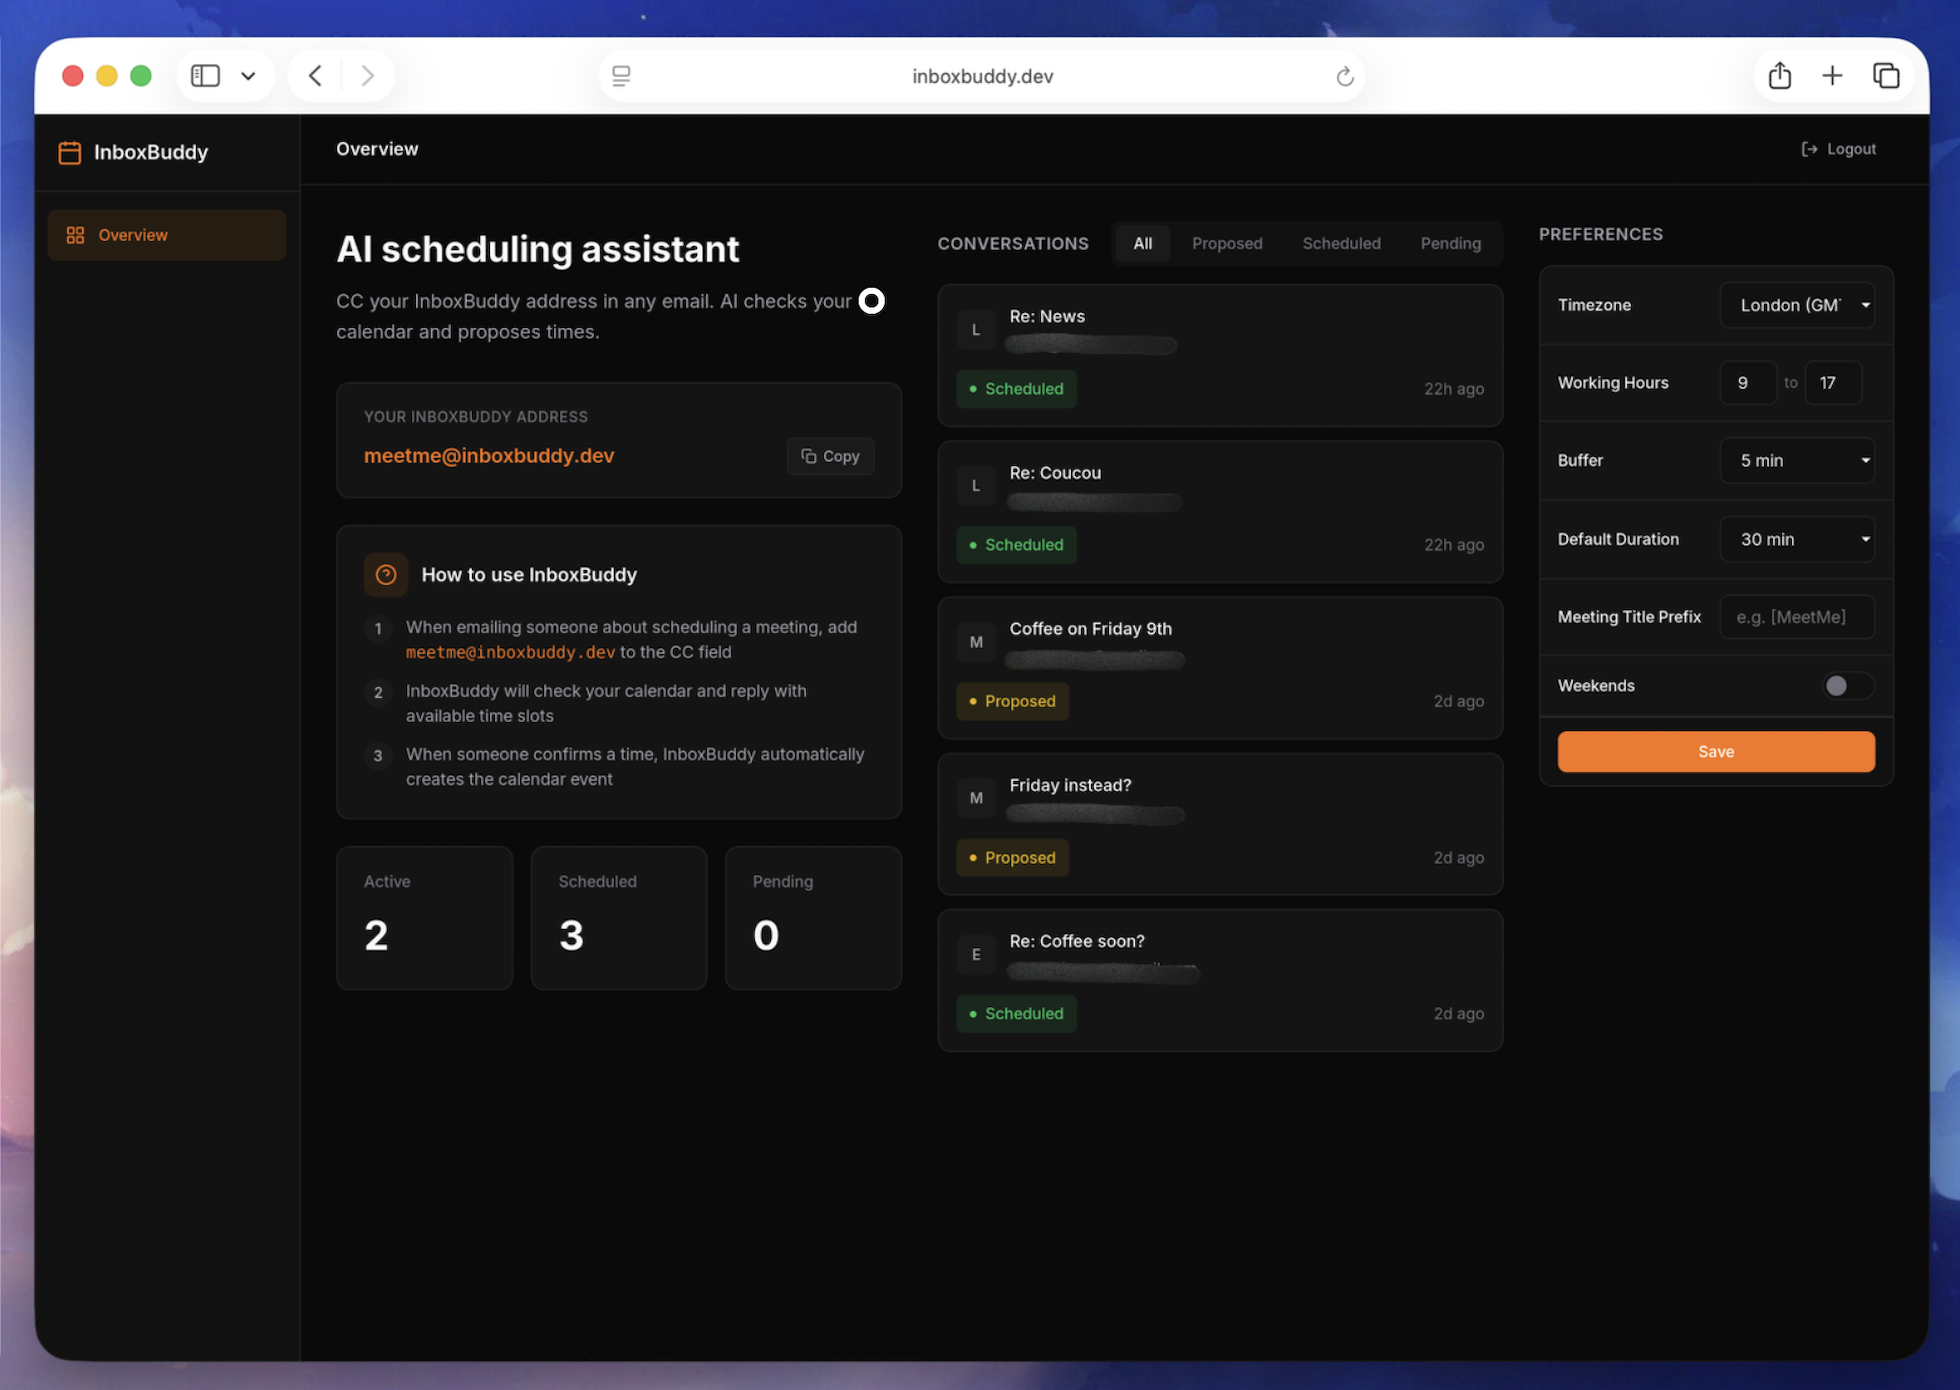Show the Pending conversations tab

[1450, 244]
